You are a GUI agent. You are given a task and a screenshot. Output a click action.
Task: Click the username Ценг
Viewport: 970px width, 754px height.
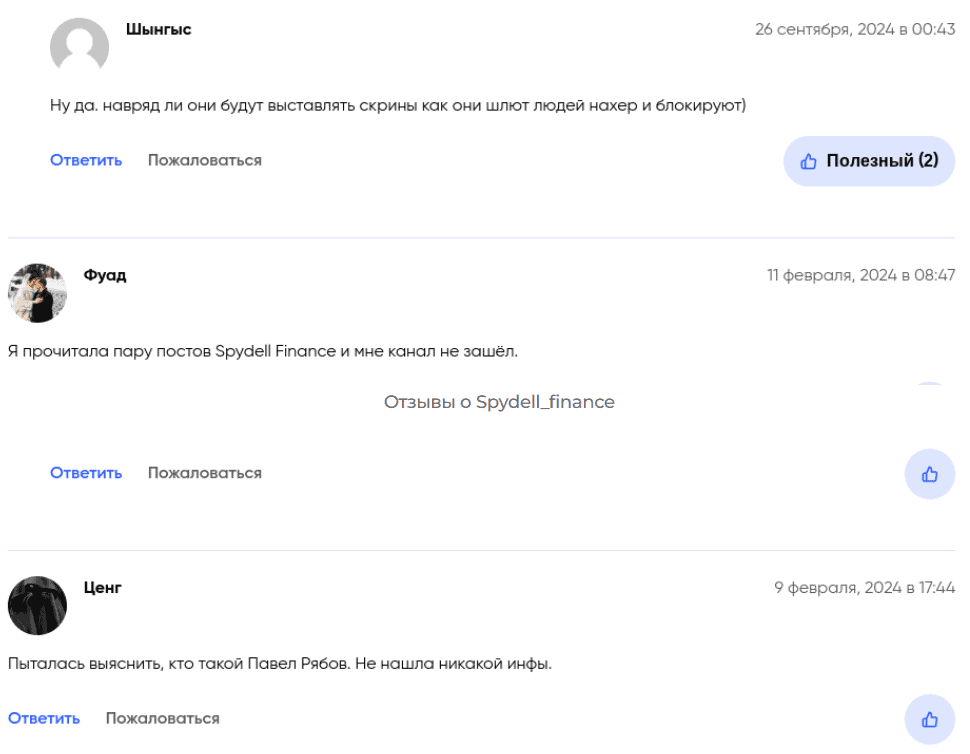[103, 588]
